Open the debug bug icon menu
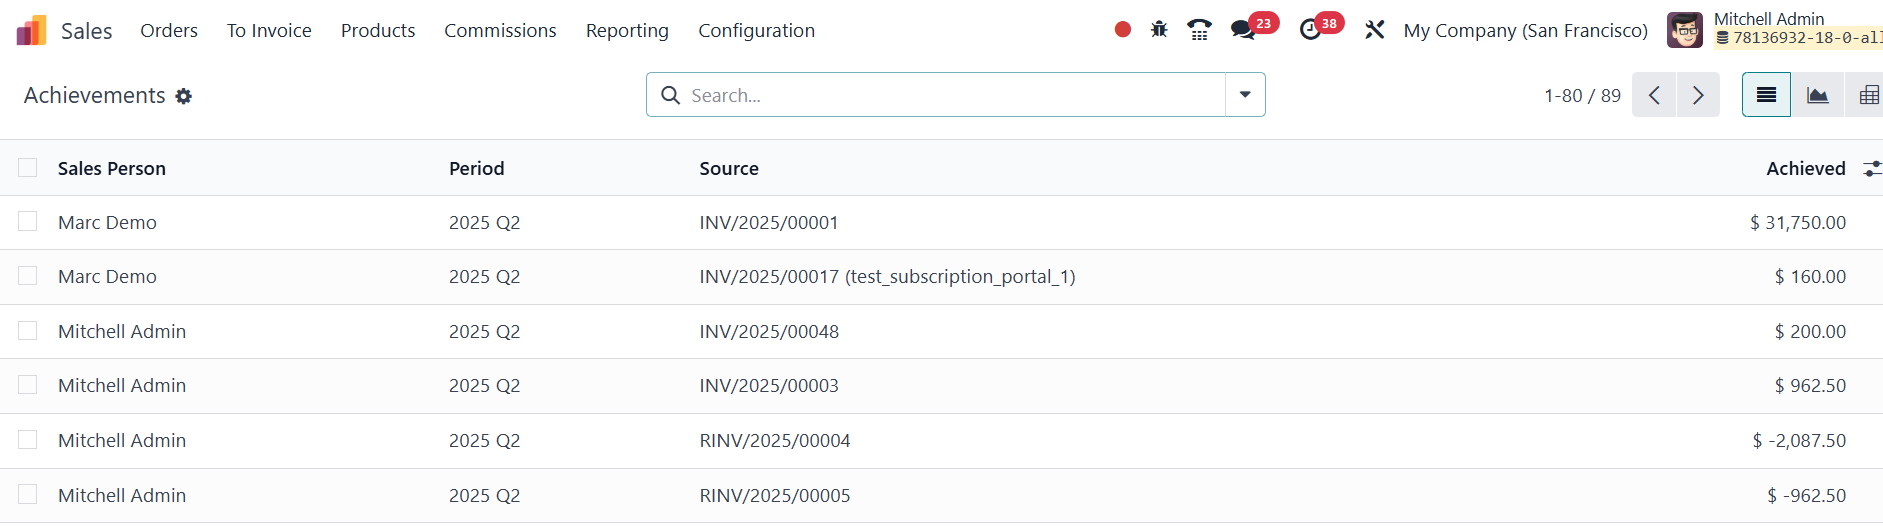Screen dimensions: 1883x527 (x=1159, y=30)
